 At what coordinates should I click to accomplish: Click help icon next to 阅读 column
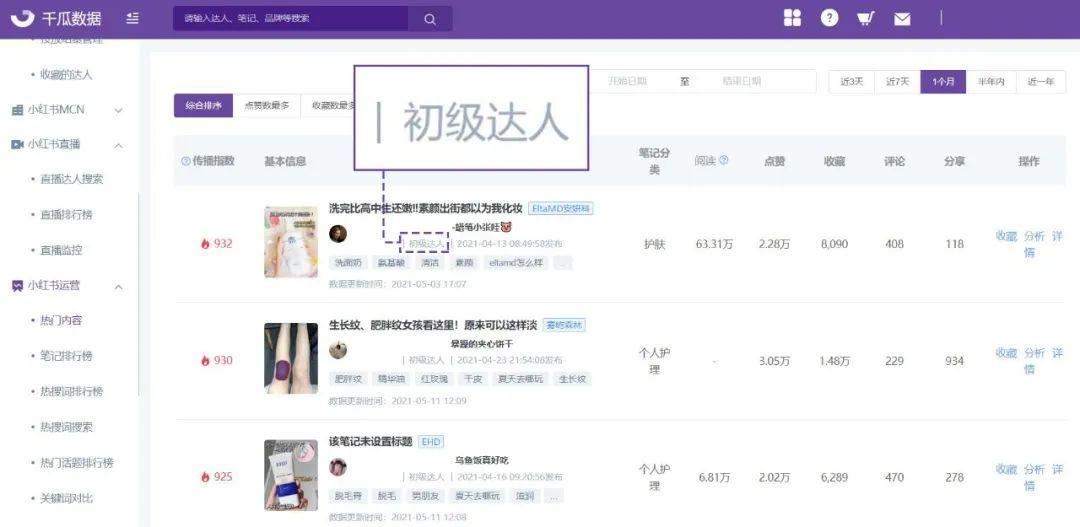(724, 161)
